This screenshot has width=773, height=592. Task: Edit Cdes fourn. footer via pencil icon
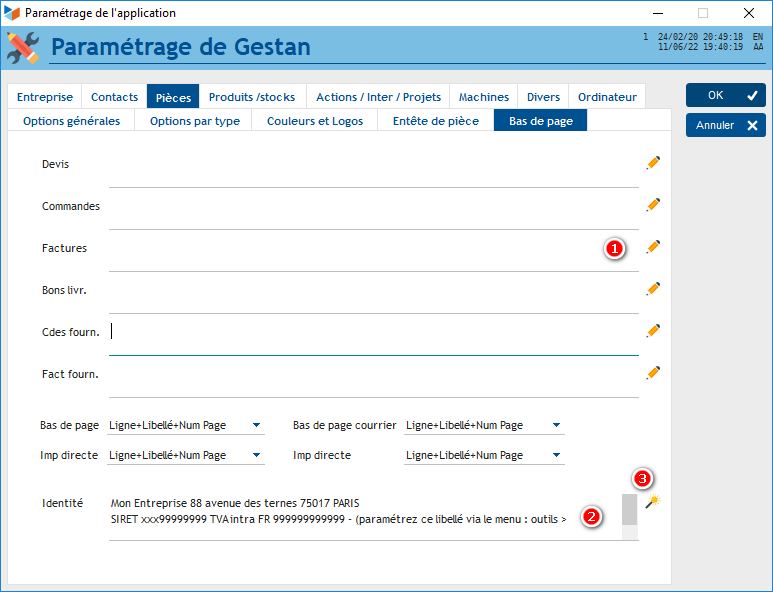[653, 330]
